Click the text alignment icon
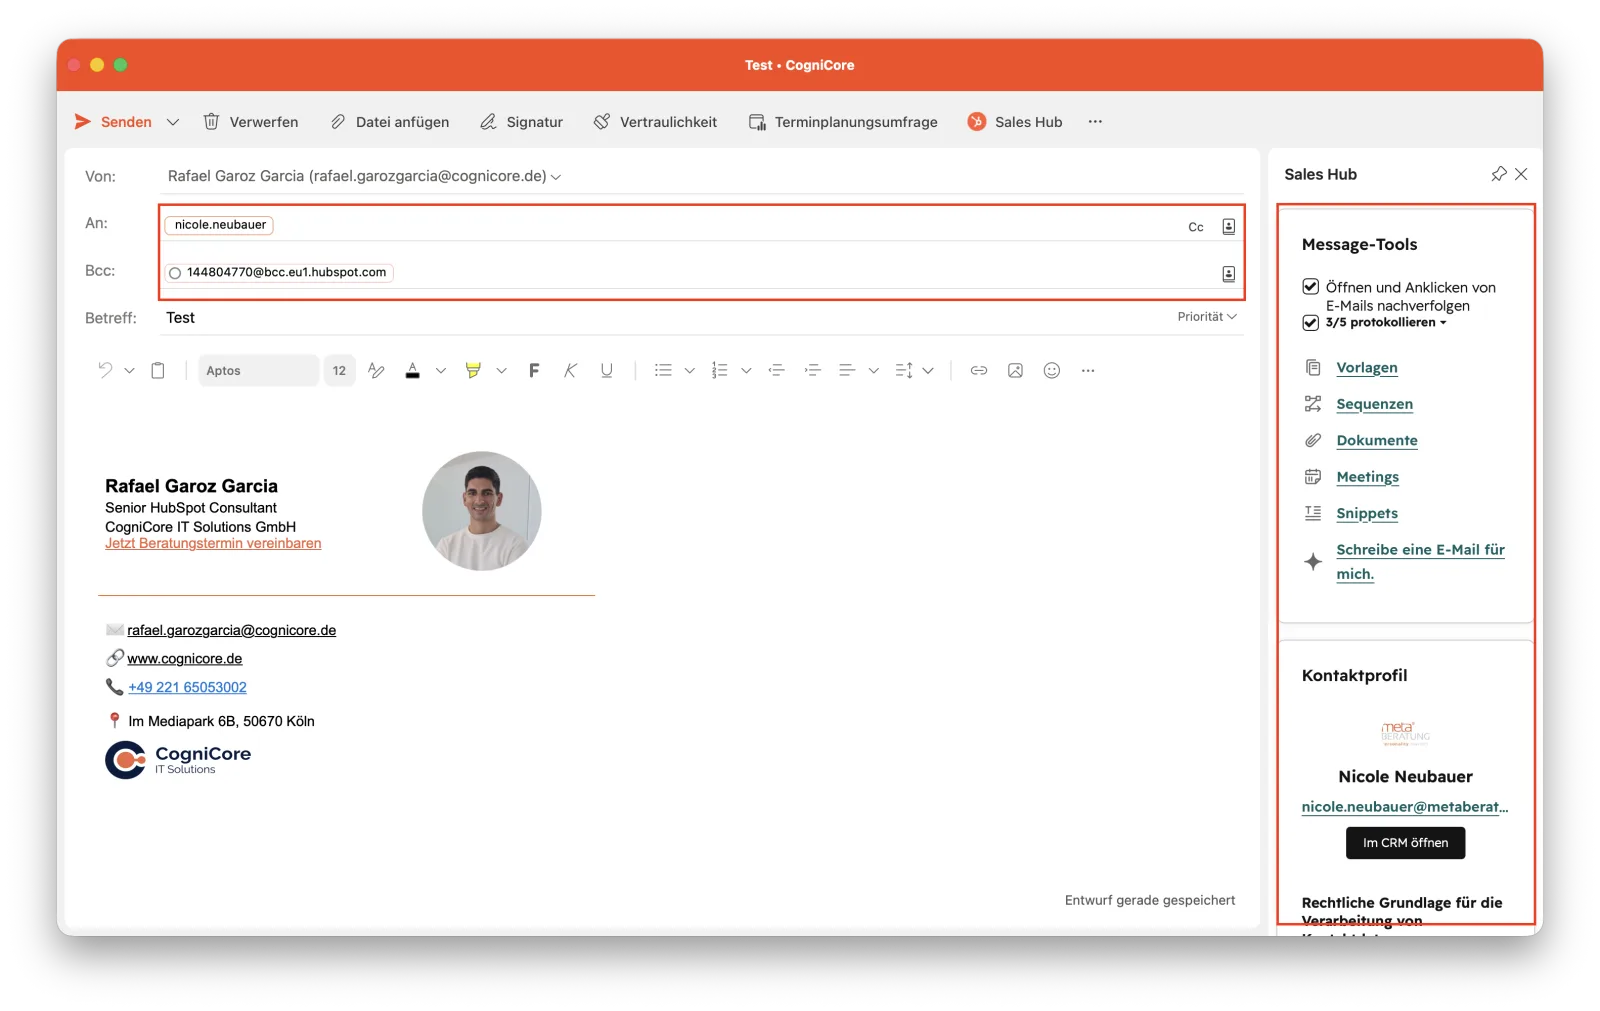The height and width of the screenshot is (1011, 1600). coord(847,371)
